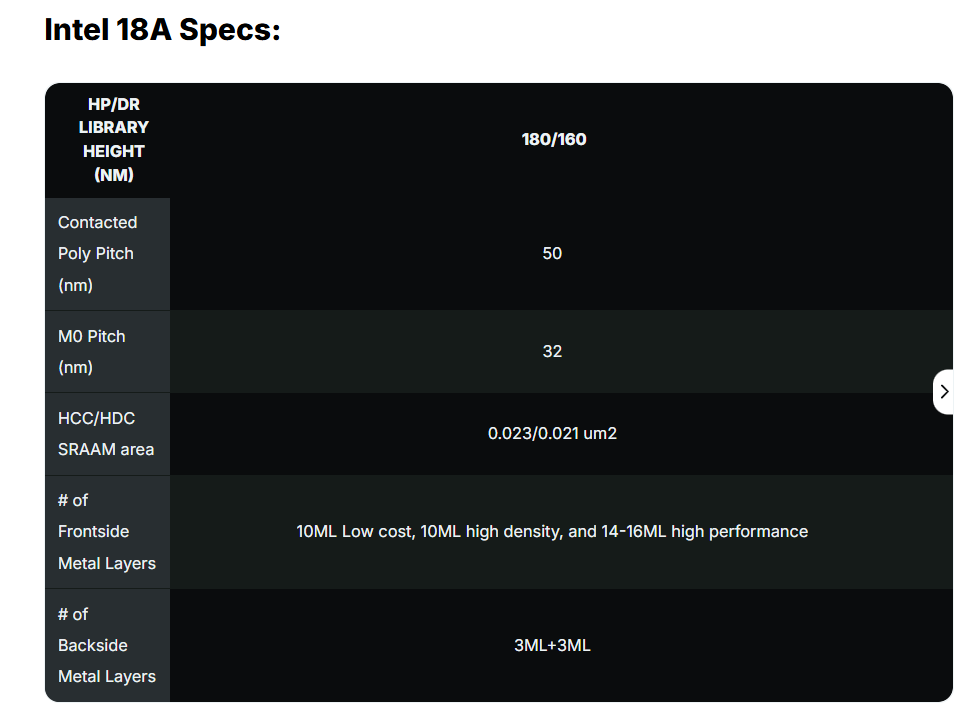969x711 pixels.
Task: Select the Intel 18A Specs heading
Action: pyautogui.click(x=163, y=30)
